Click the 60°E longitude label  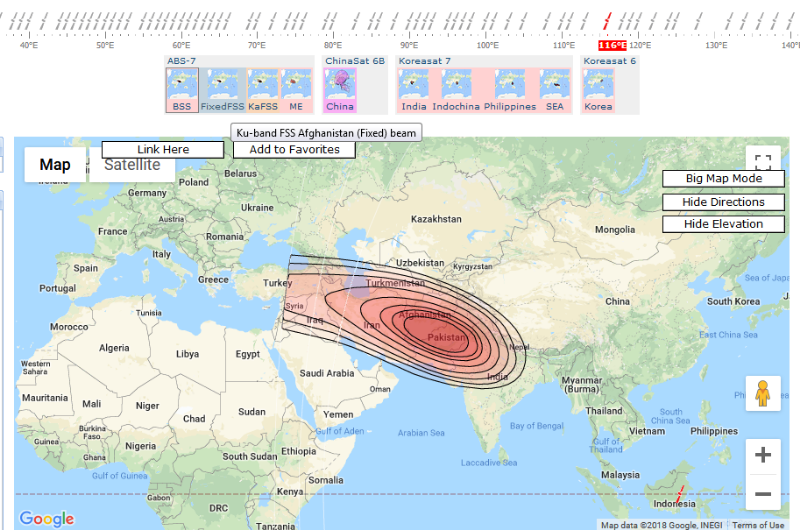click(181, 45)
